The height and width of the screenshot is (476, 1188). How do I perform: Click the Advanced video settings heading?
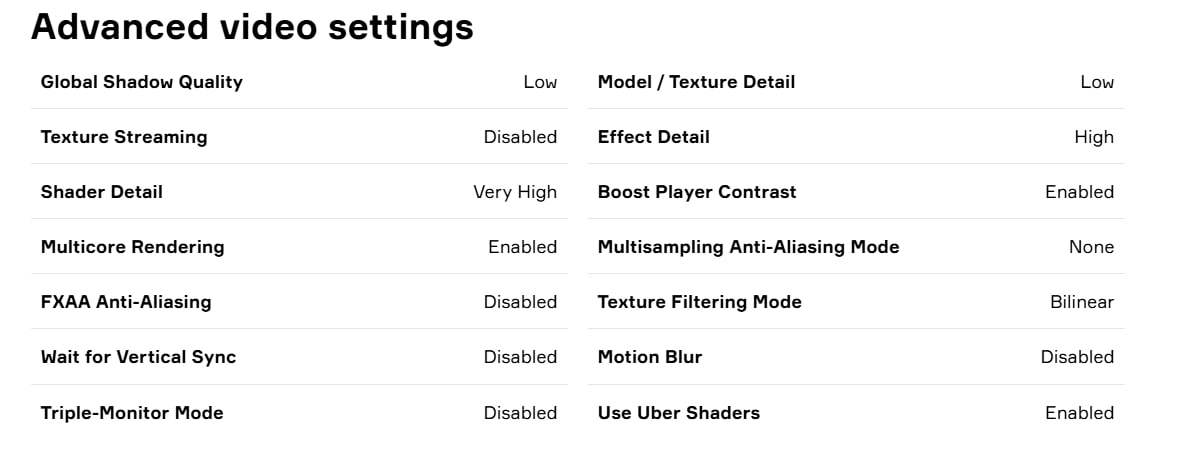252,27
